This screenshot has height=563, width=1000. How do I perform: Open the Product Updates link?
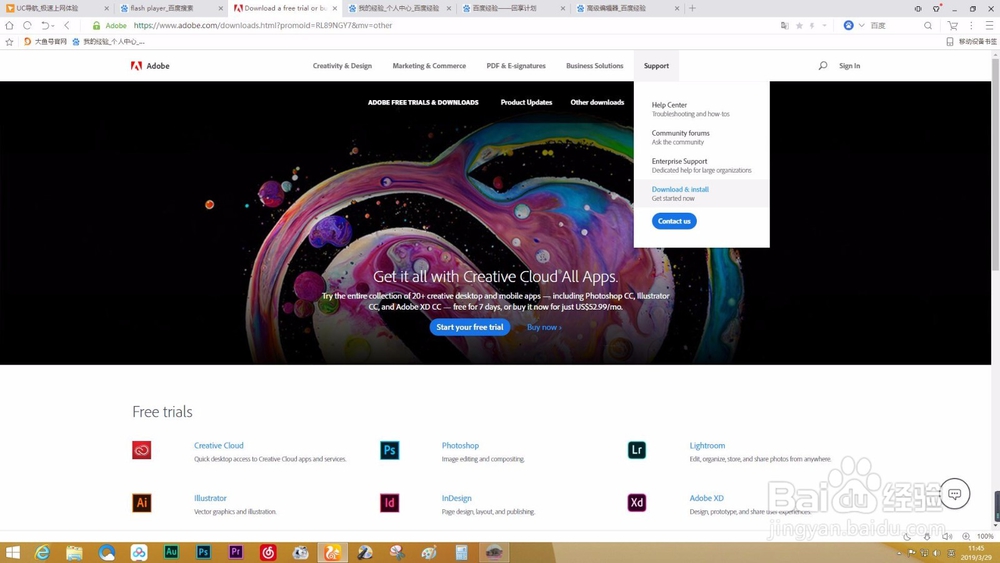pyautogui.click(x=526, y=102)
